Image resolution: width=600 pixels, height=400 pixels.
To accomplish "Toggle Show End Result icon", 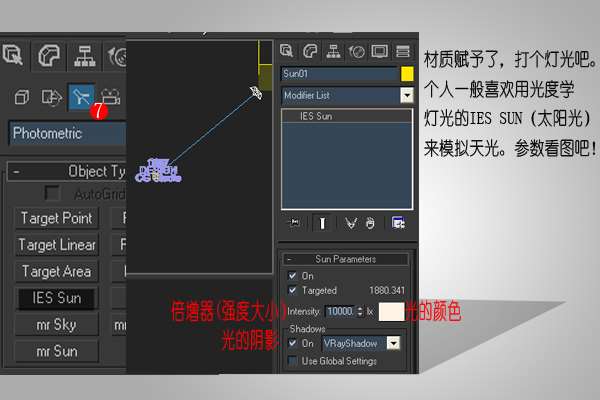I will [x=322, y=223].
